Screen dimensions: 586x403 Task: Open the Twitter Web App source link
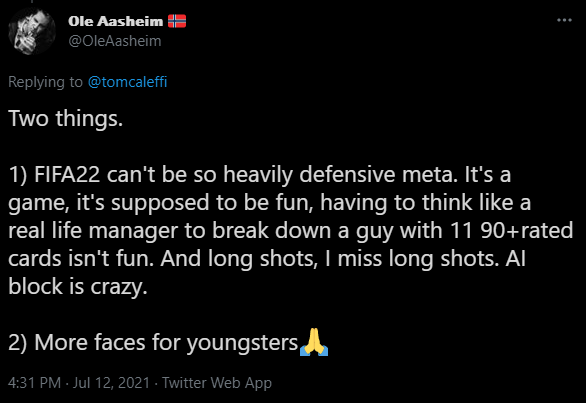click(216, 383)
